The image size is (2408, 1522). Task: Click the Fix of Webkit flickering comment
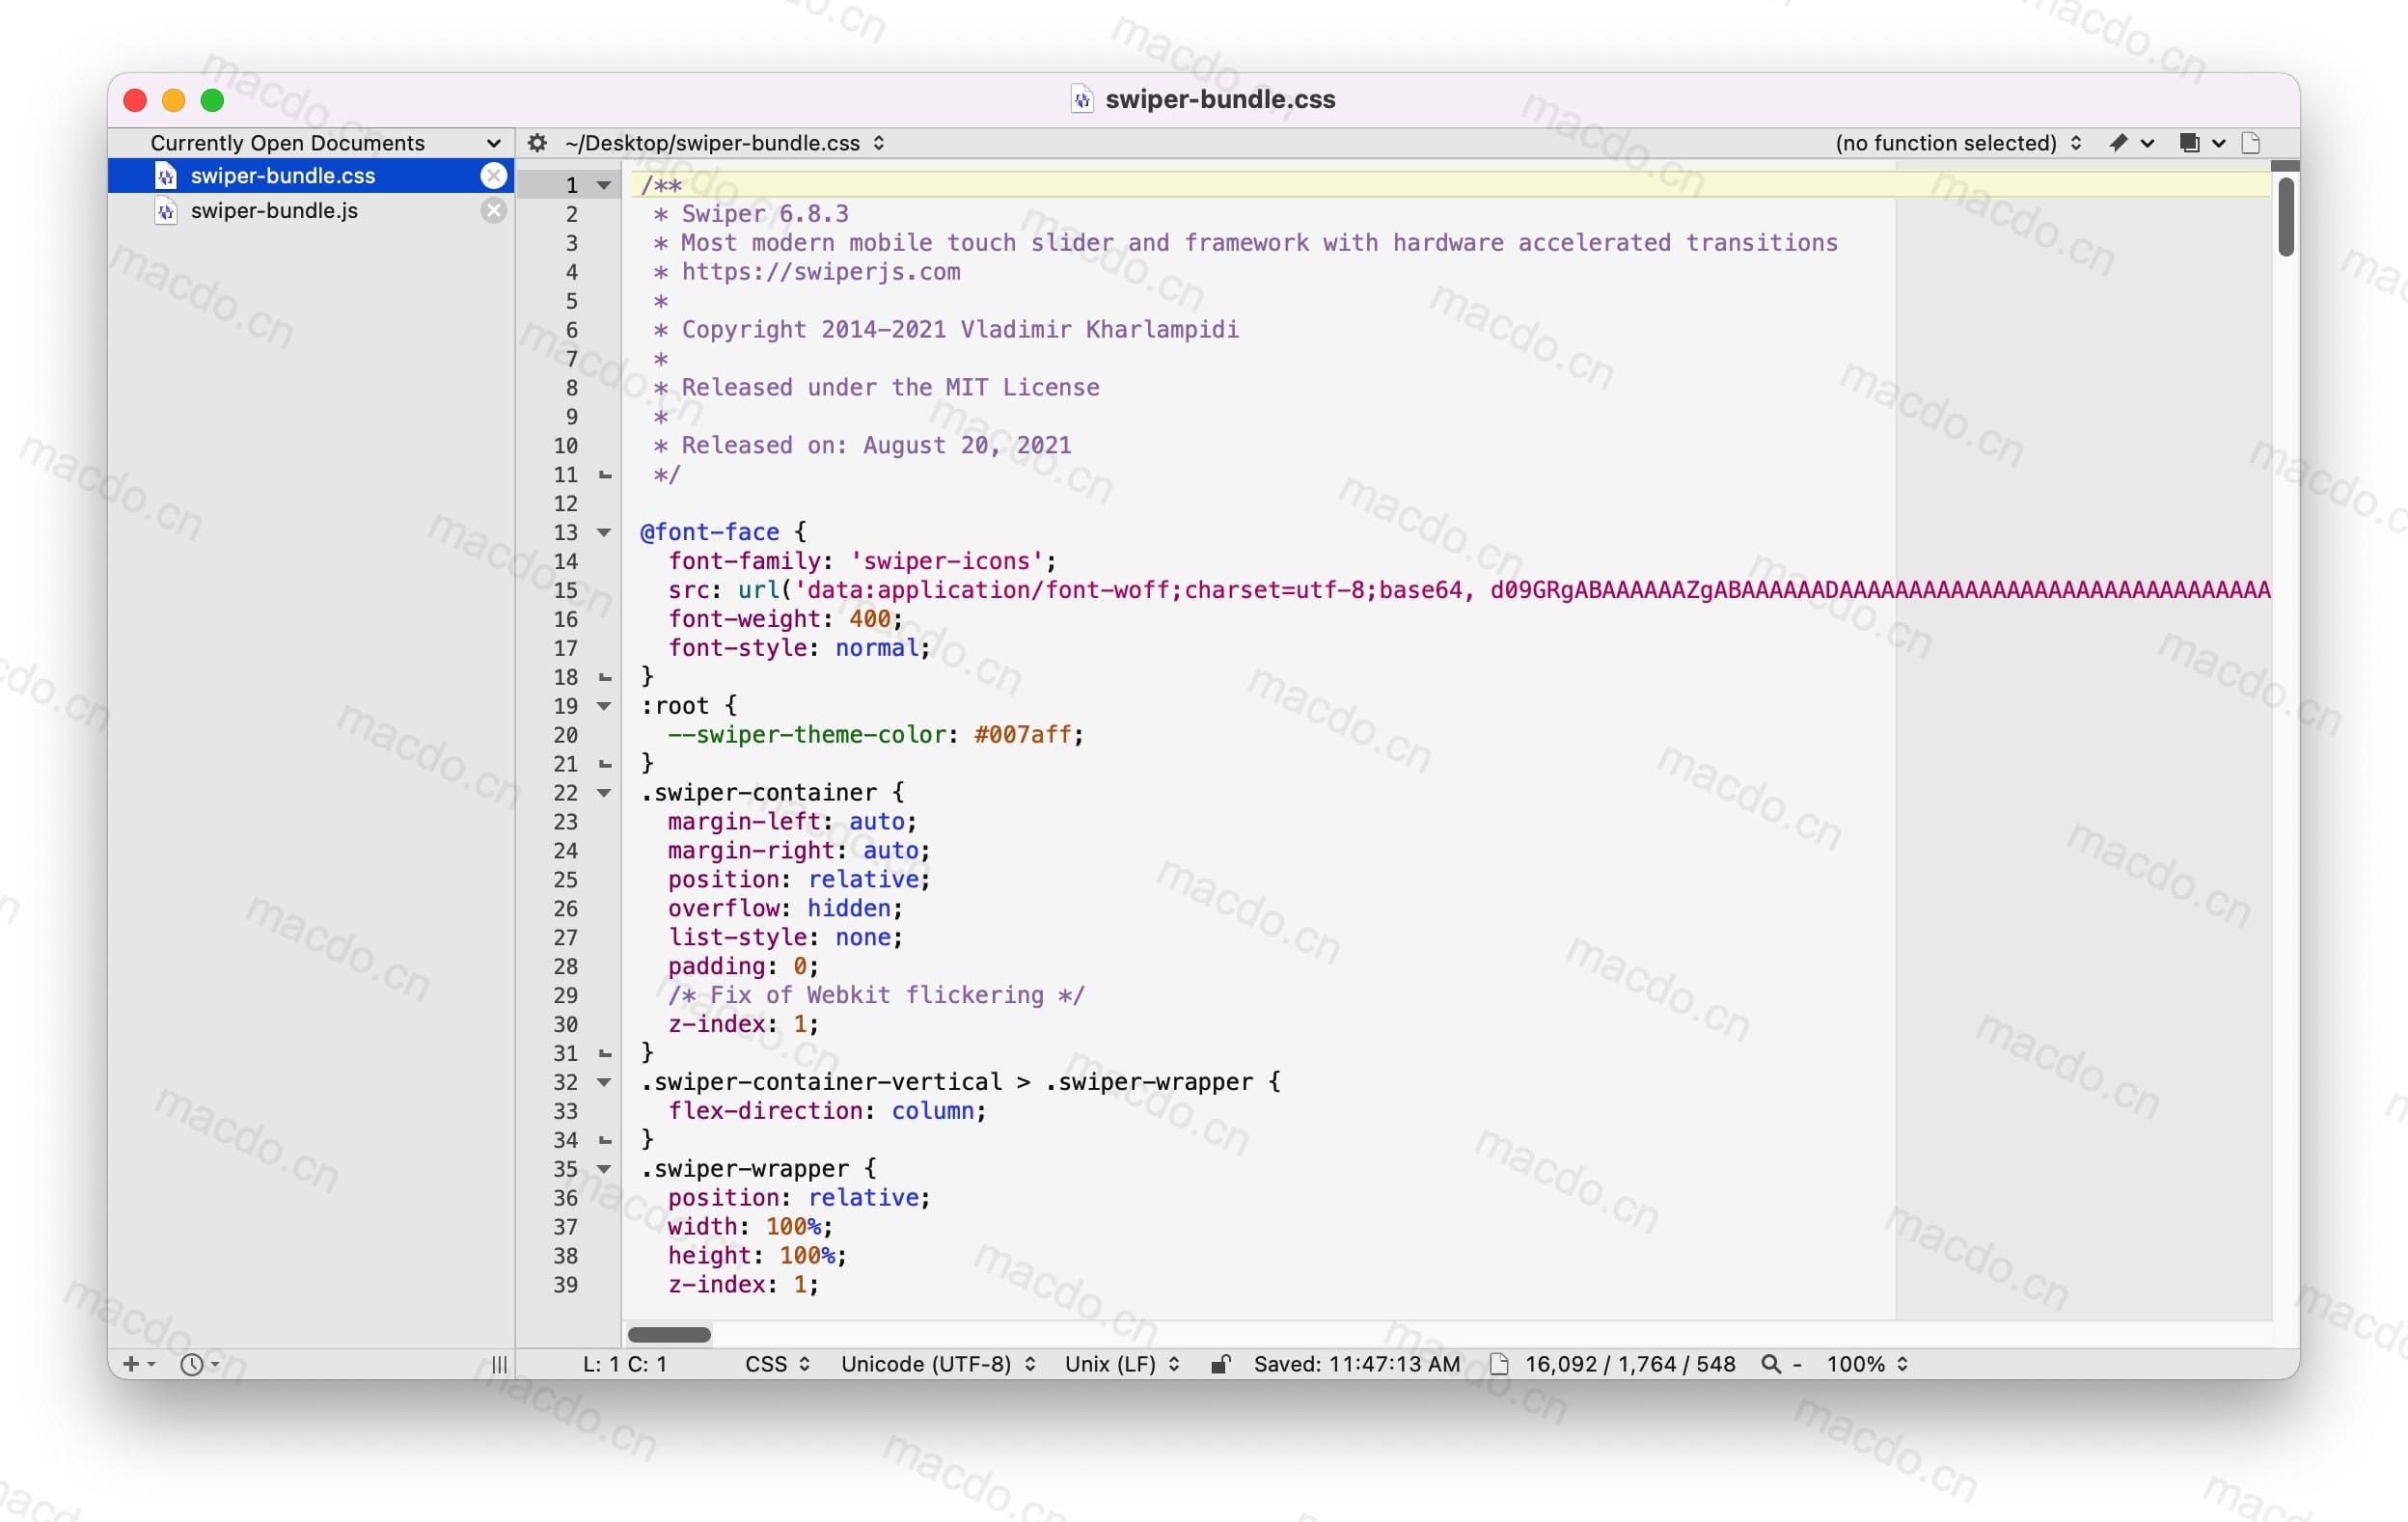[x=876, y=995]
